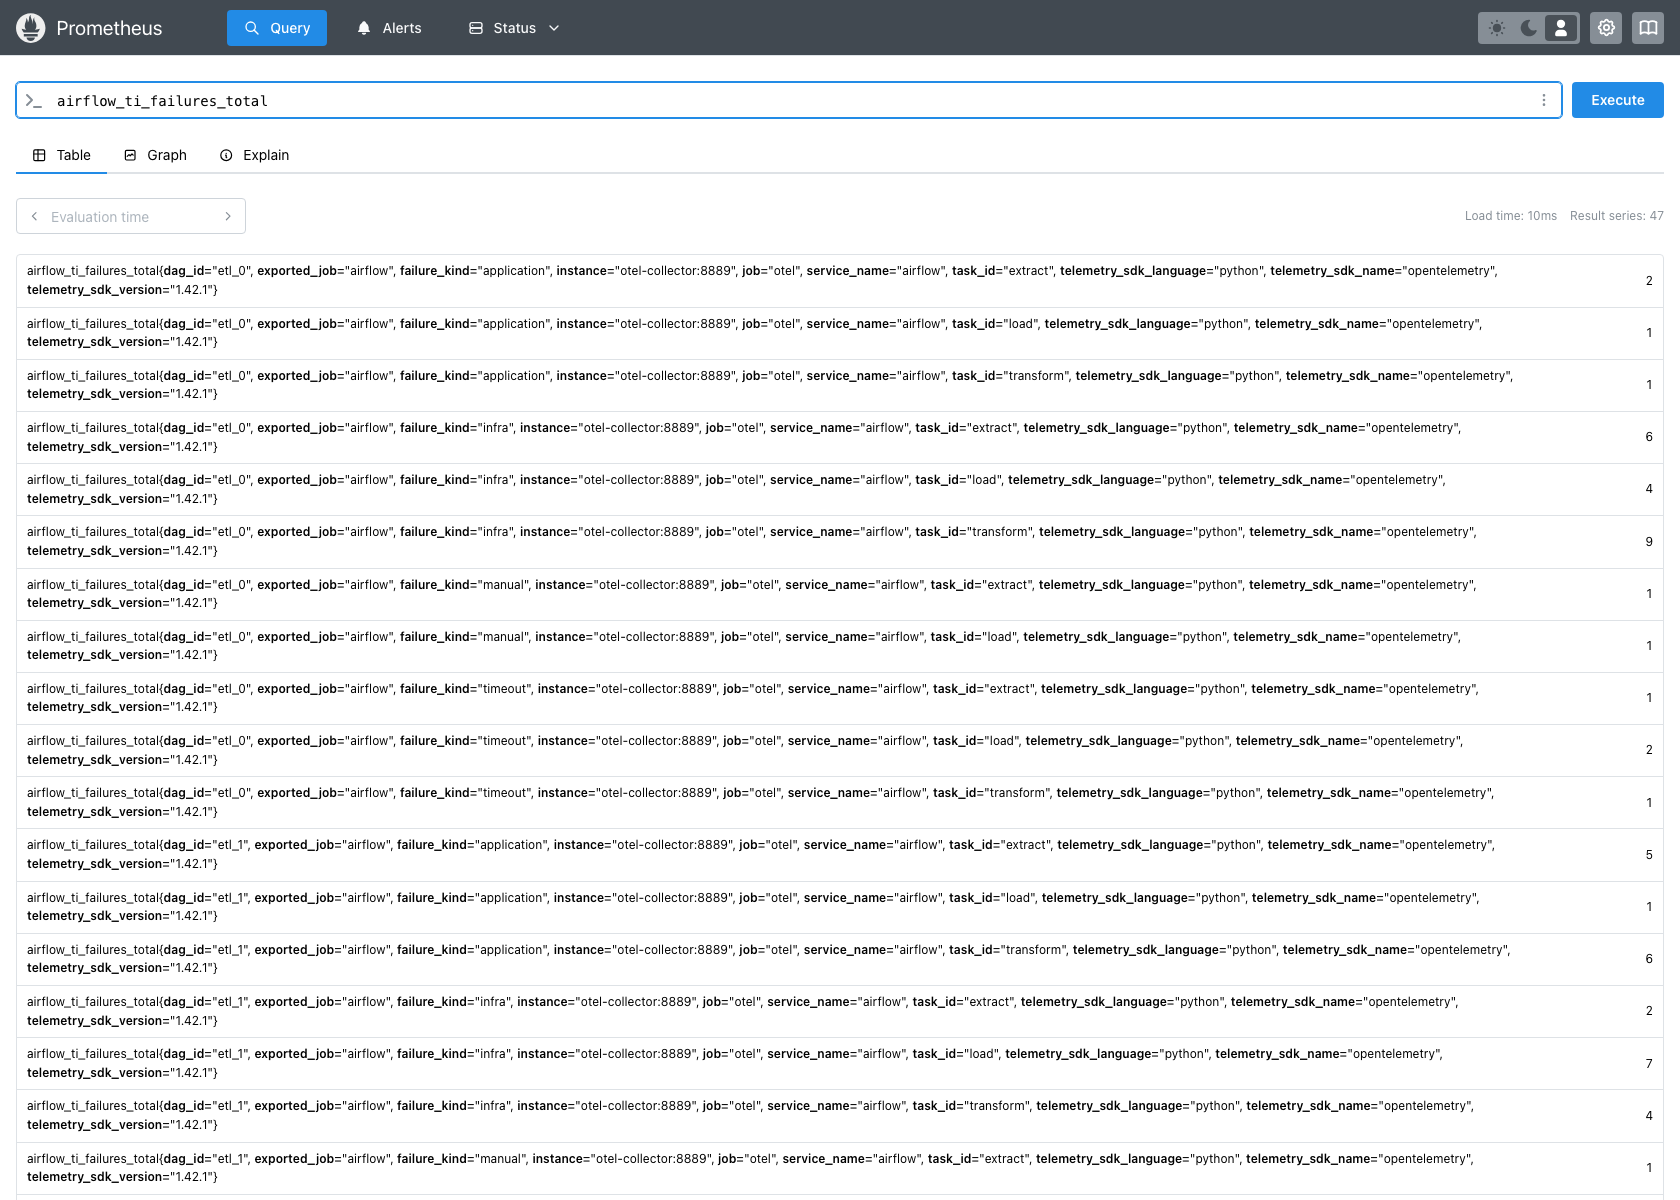Select etl_1 application transform series row

(840, 959)
